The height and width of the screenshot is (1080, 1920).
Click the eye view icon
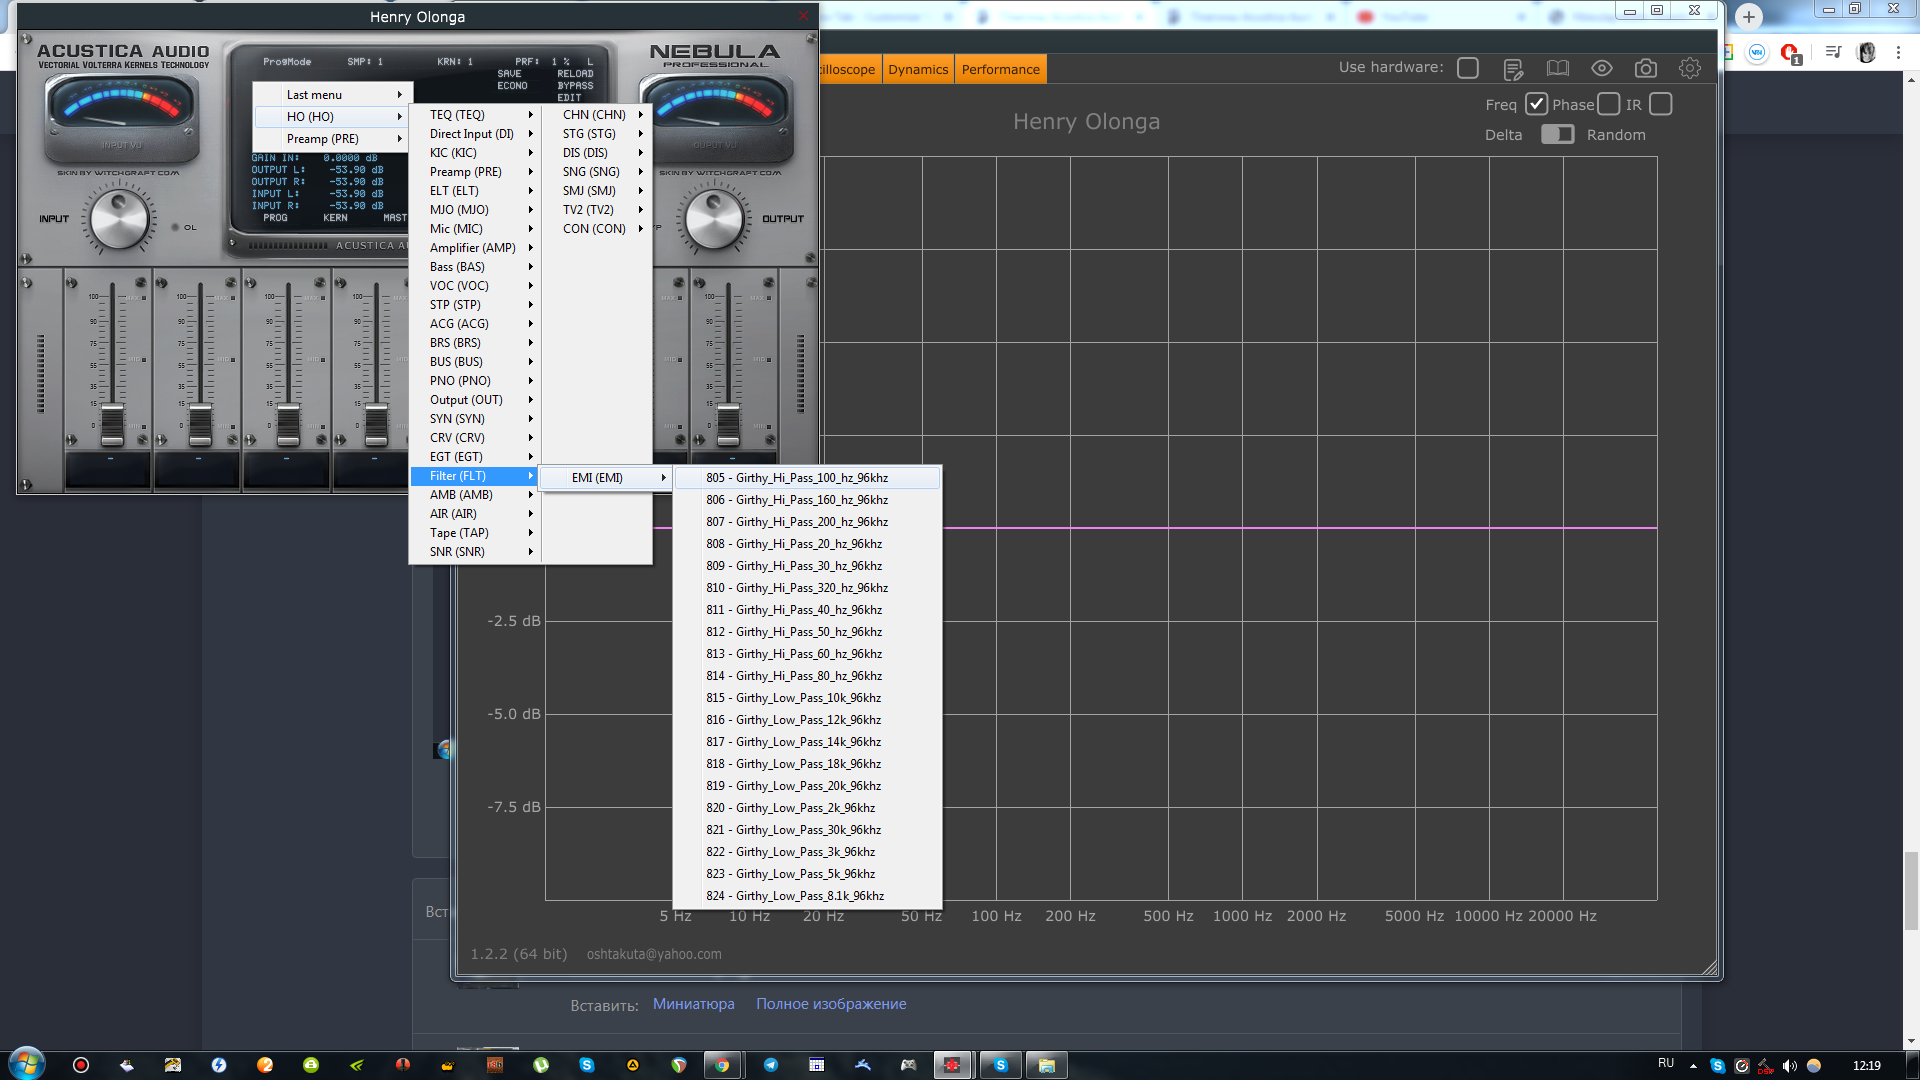pos(1601,68)
